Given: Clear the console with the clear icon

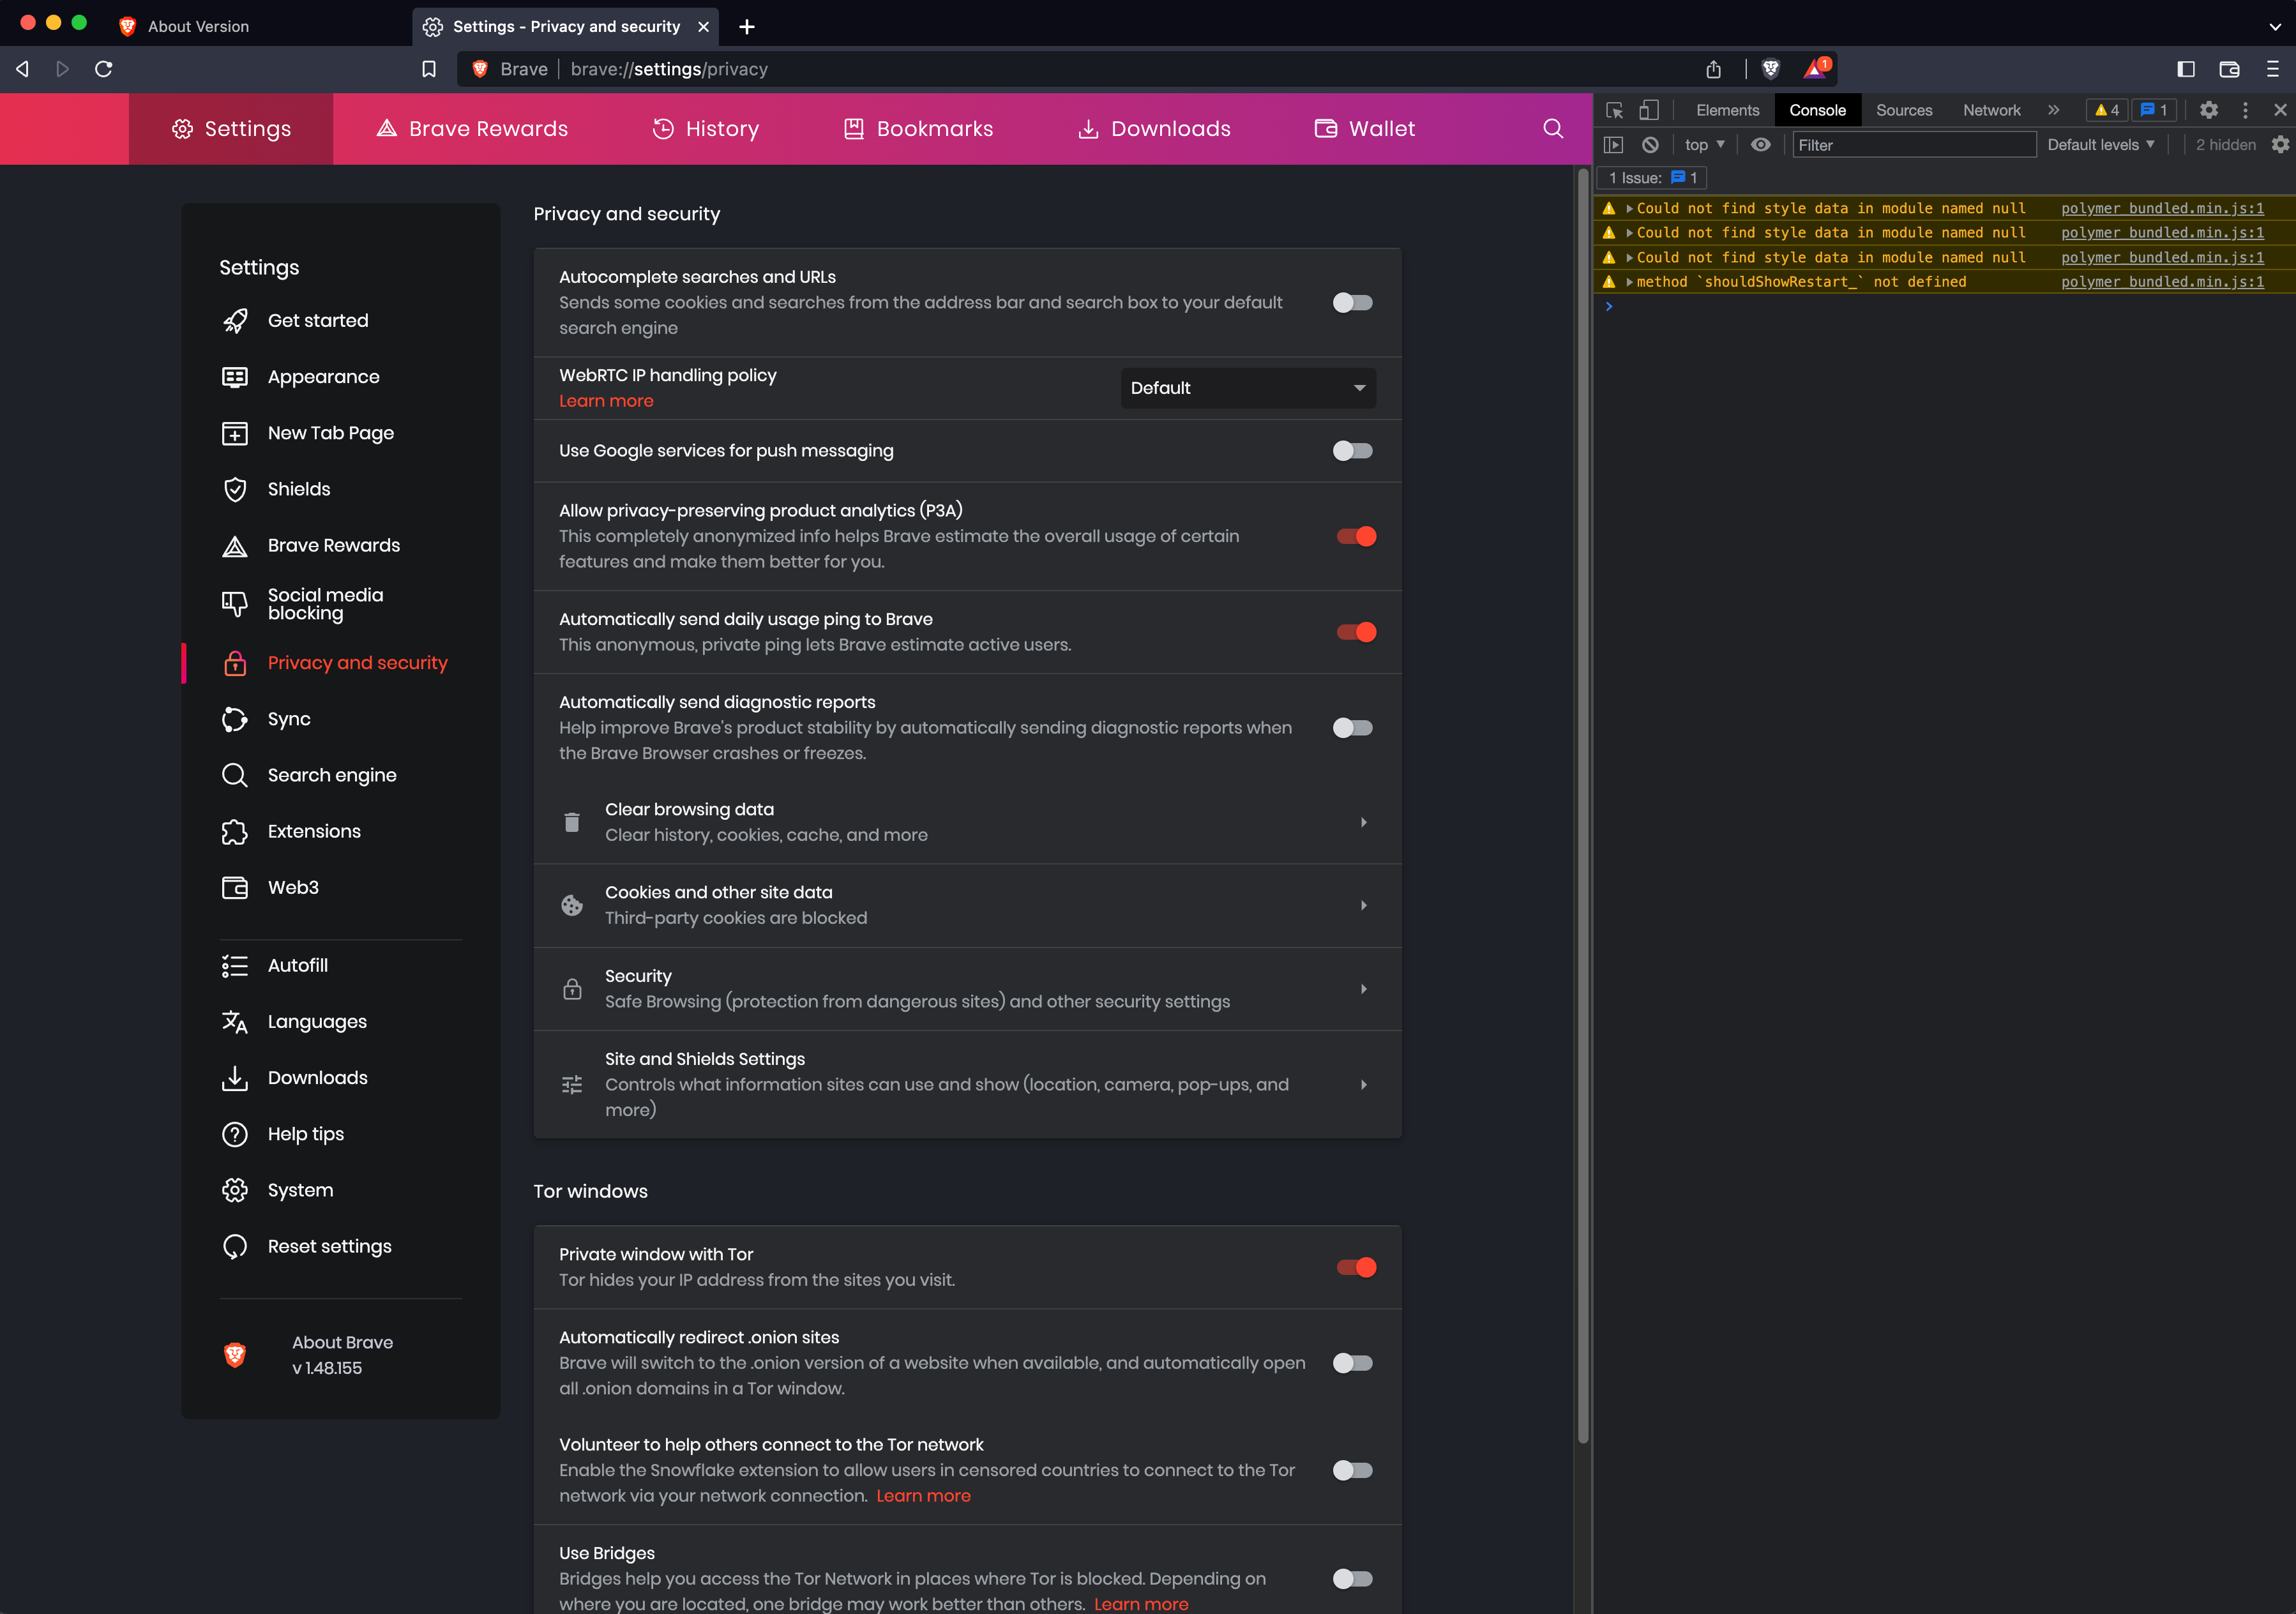Looking at the screenshot, I should (x=1650, y=144).
